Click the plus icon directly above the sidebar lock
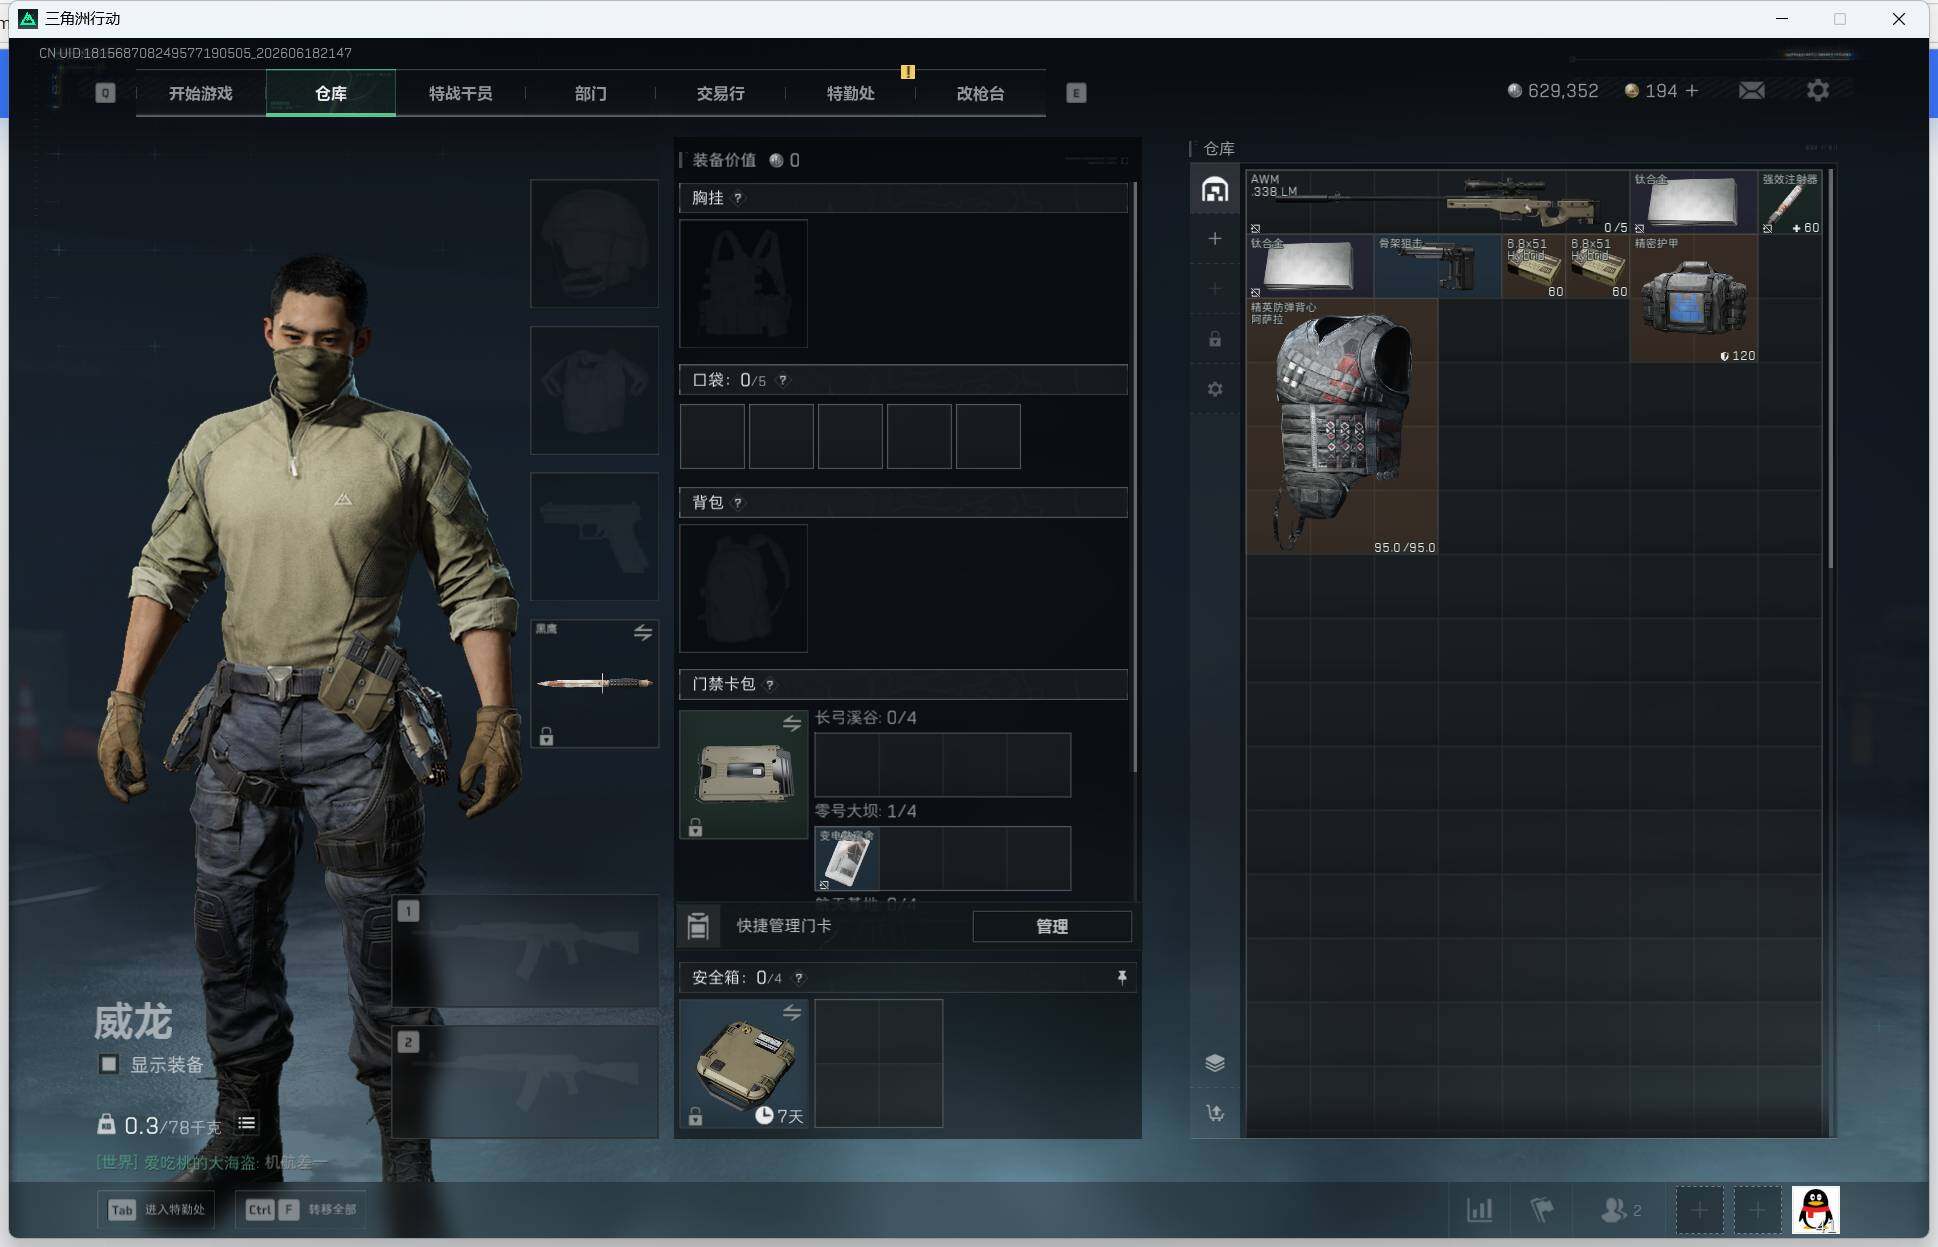Screen dimensions: 1938x1247 pos(1215,289)
